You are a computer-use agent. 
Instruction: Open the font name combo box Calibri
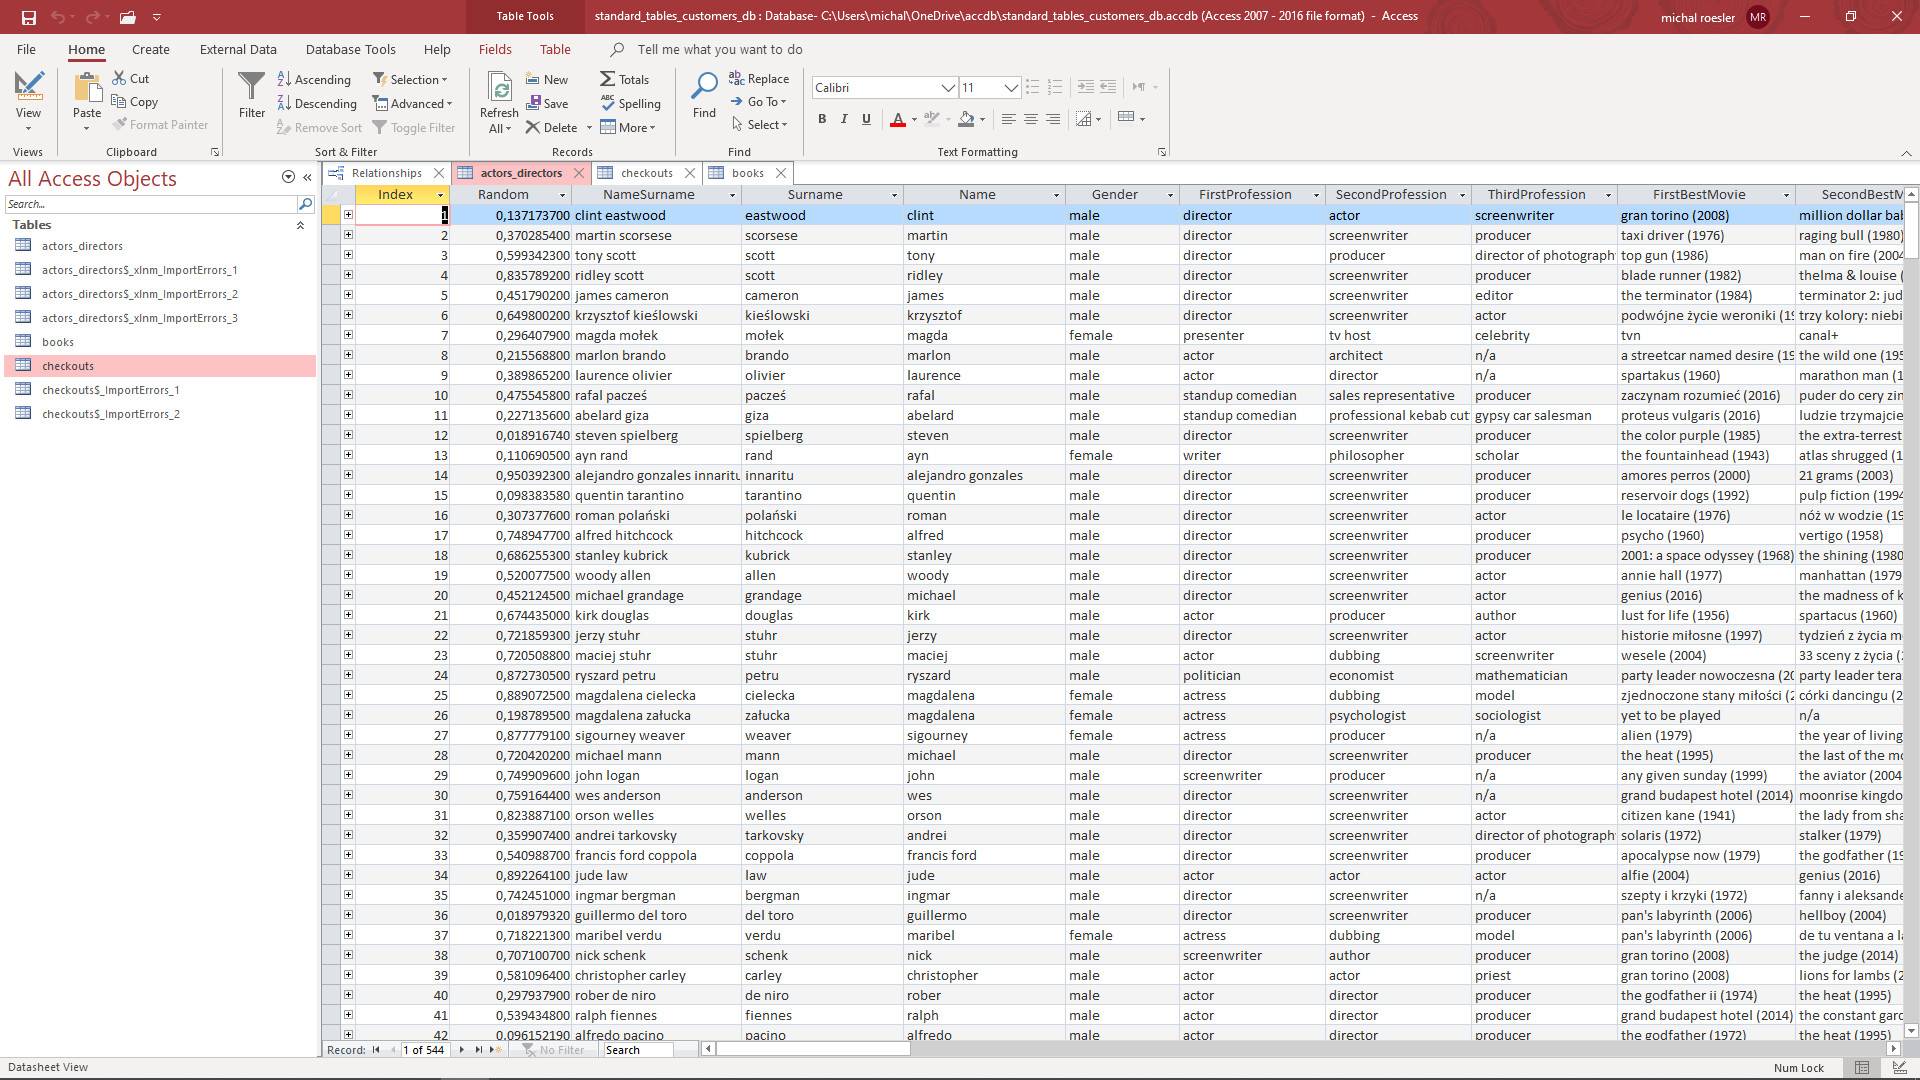(884, 88)
